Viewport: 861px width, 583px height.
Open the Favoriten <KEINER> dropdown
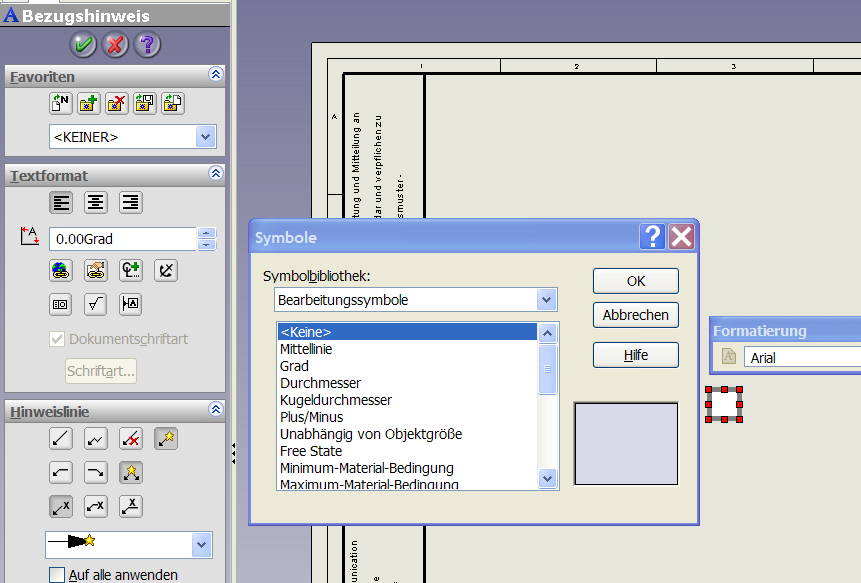click(205, 137)
